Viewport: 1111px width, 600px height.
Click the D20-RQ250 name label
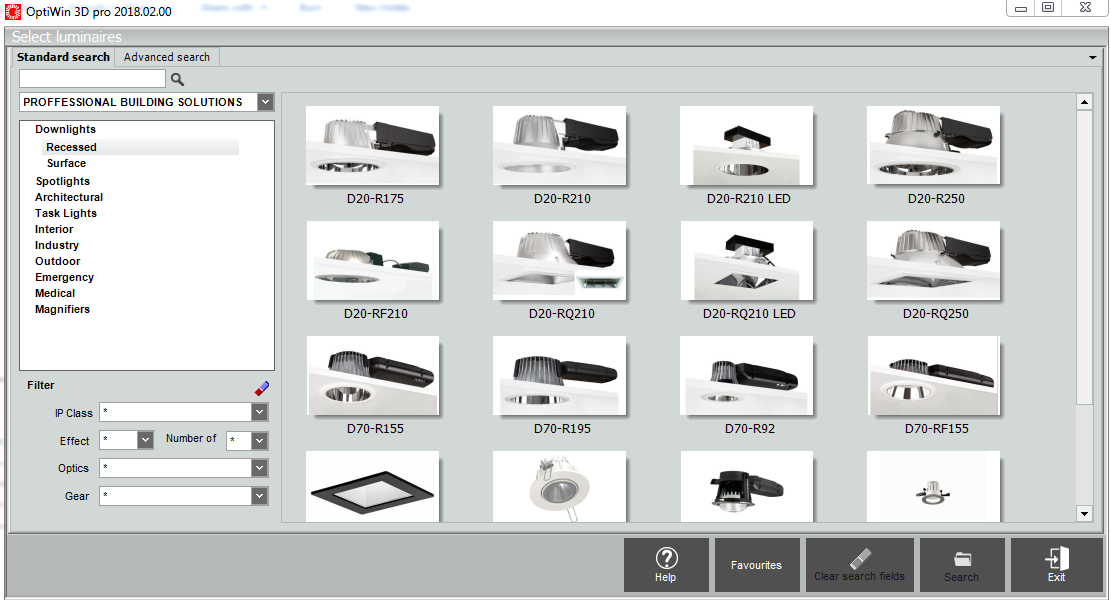coord(935,314)
